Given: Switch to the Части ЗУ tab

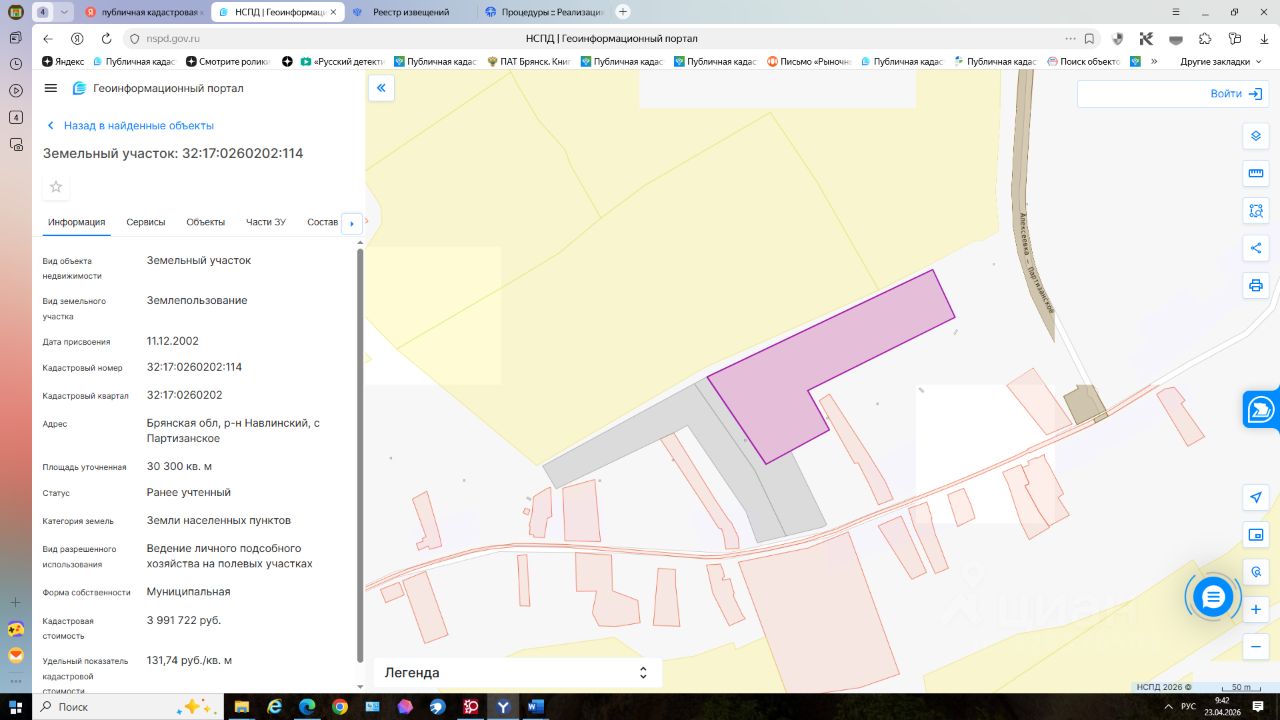Looking at the screenshot, I should pos(266,222).
